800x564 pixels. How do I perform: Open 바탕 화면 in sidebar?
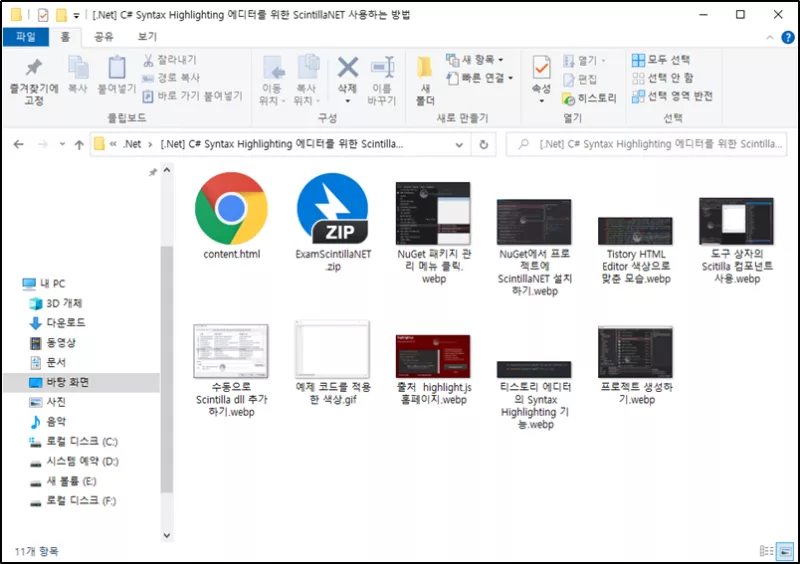[82, 382]
